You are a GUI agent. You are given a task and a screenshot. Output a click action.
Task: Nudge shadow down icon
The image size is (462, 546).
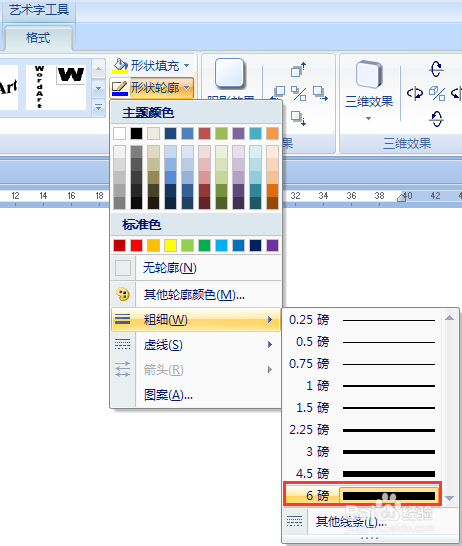298,118
